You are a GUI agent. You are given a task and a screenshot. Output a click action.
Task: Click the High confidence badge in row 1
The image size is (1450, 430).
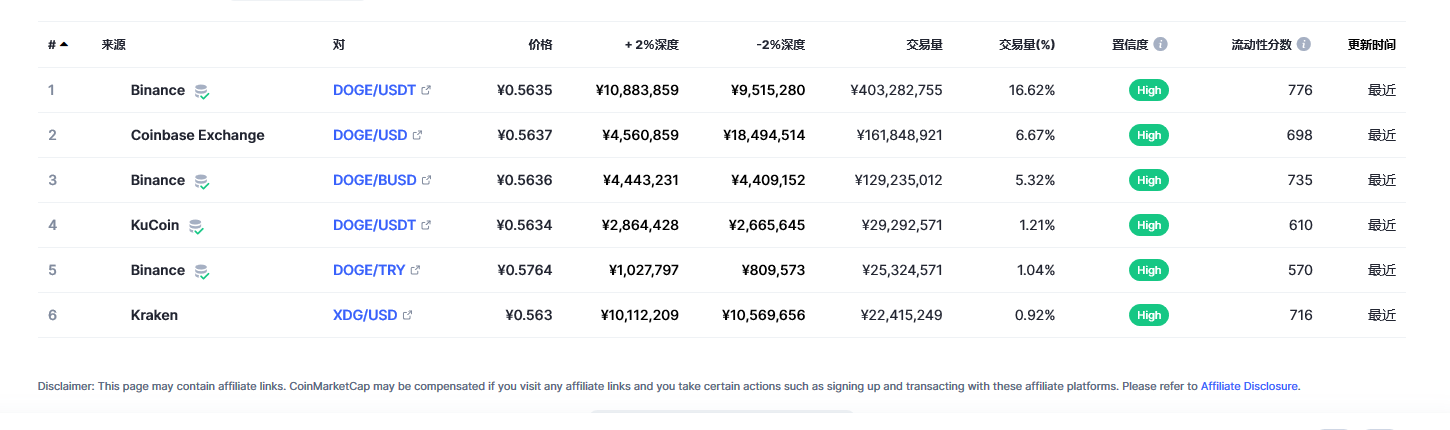coord(1149,90)
